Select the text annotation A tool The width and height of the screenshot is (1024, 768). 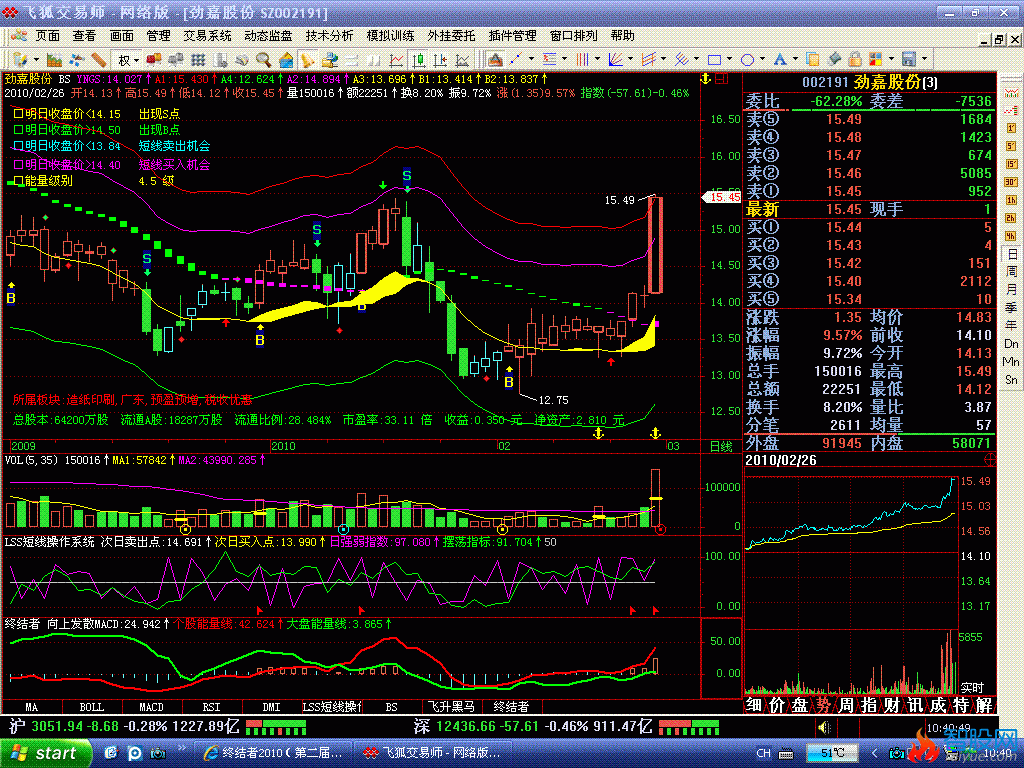coord(780,60)
